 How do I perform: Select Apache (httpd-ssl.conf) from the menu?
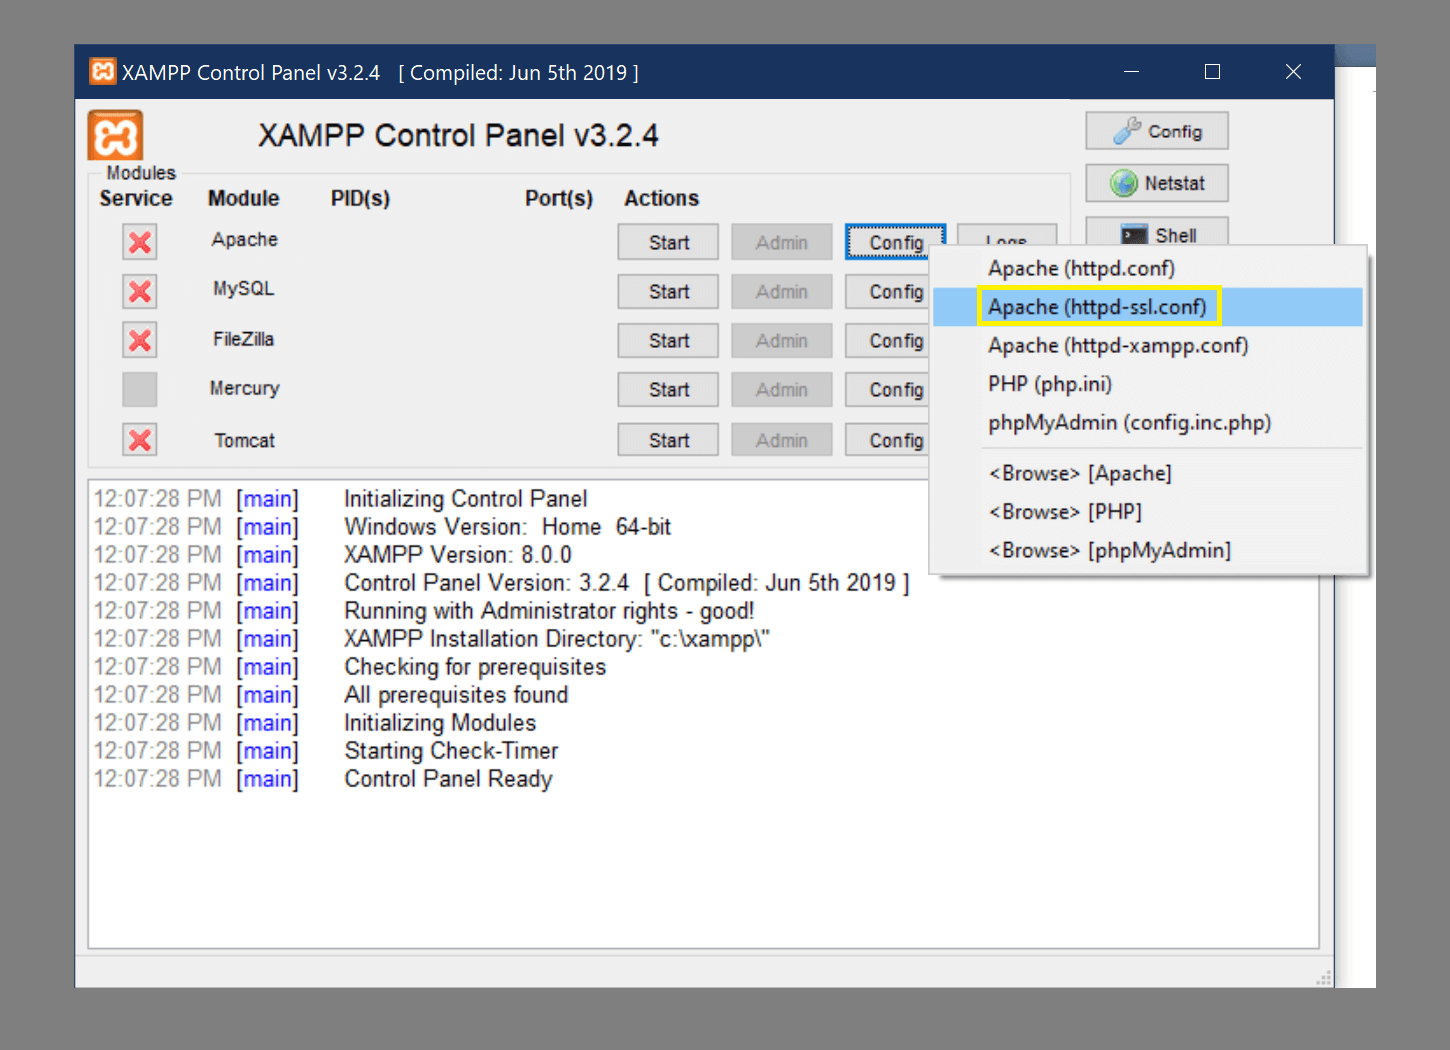pos(1097,307)
